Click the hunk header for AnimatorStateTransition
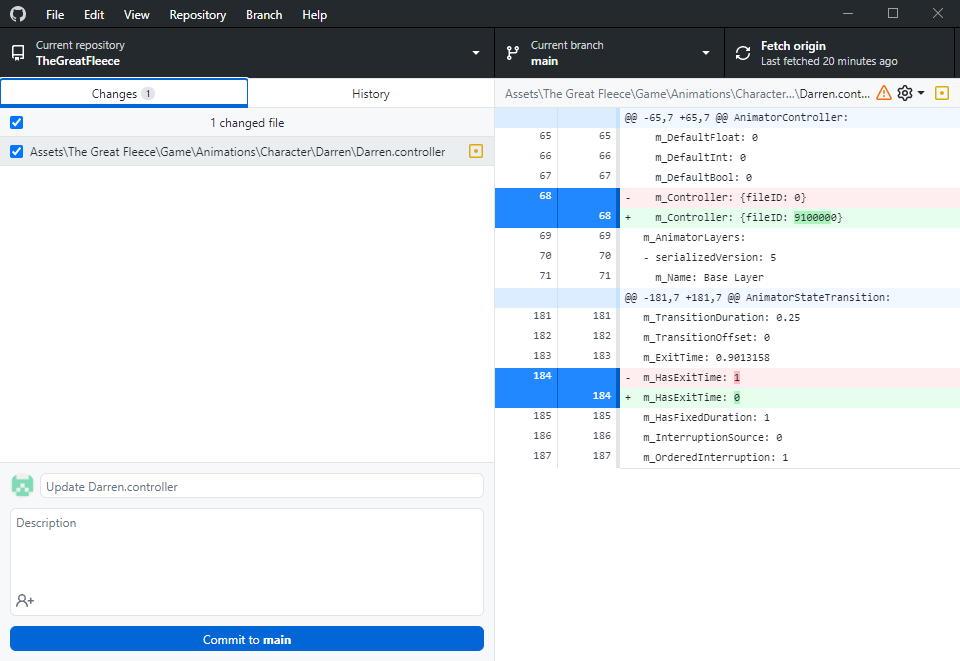This screenshot has height=661, width=960. (x=790, y=297)
